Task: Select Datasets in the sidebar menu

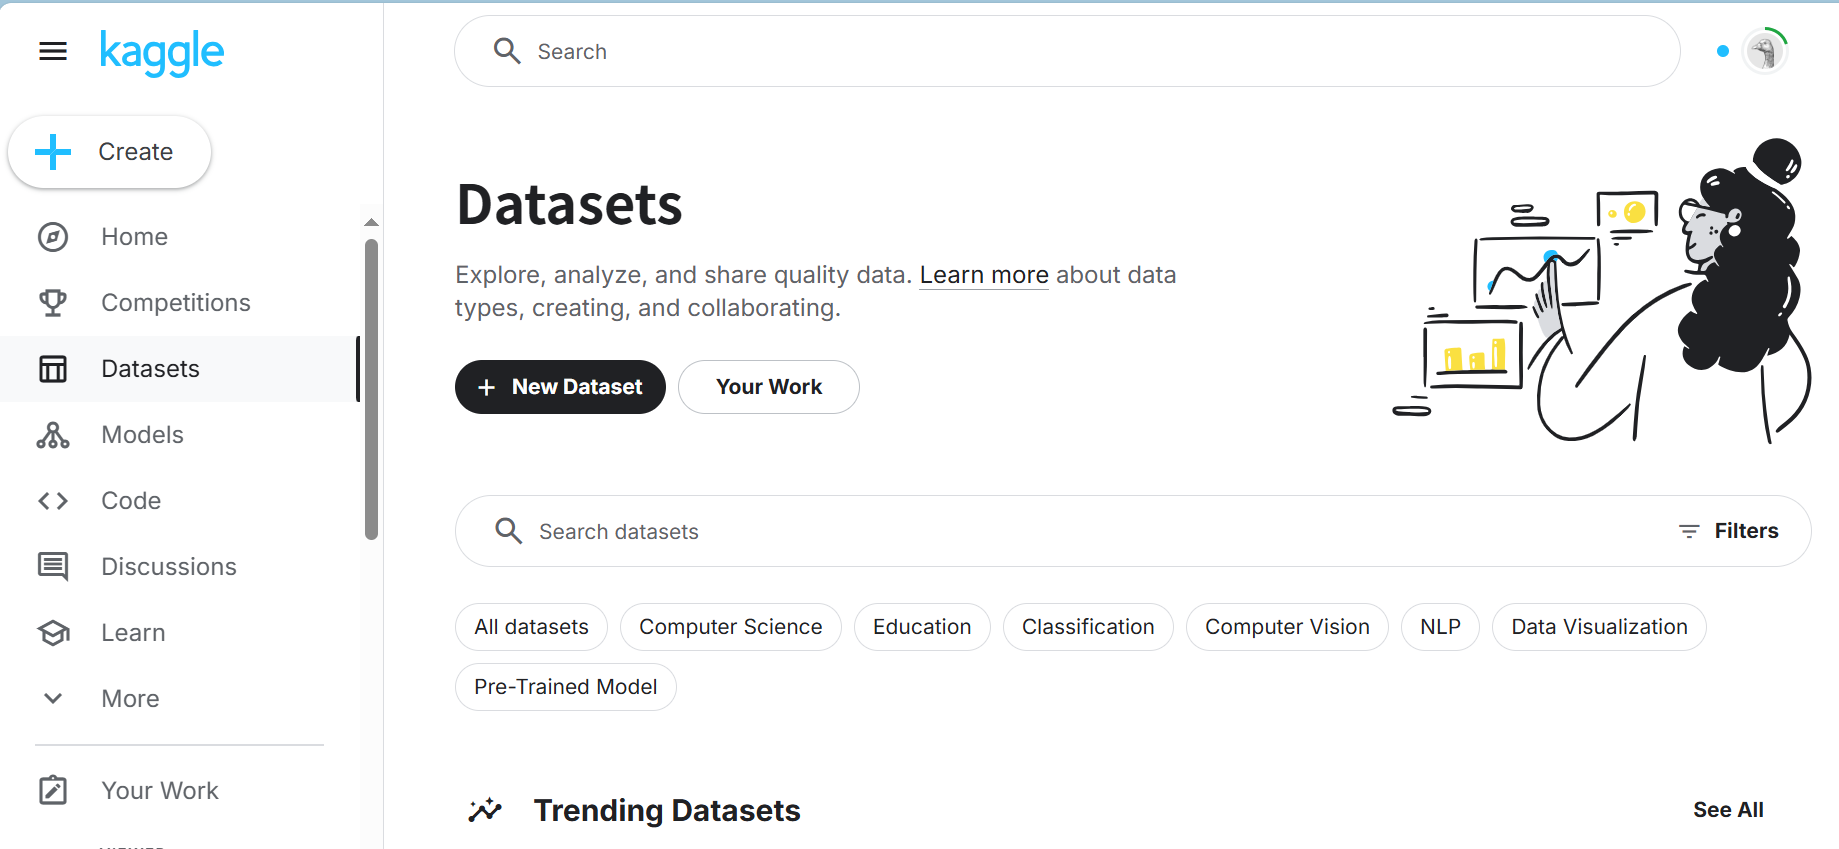Action: (150, 369)
